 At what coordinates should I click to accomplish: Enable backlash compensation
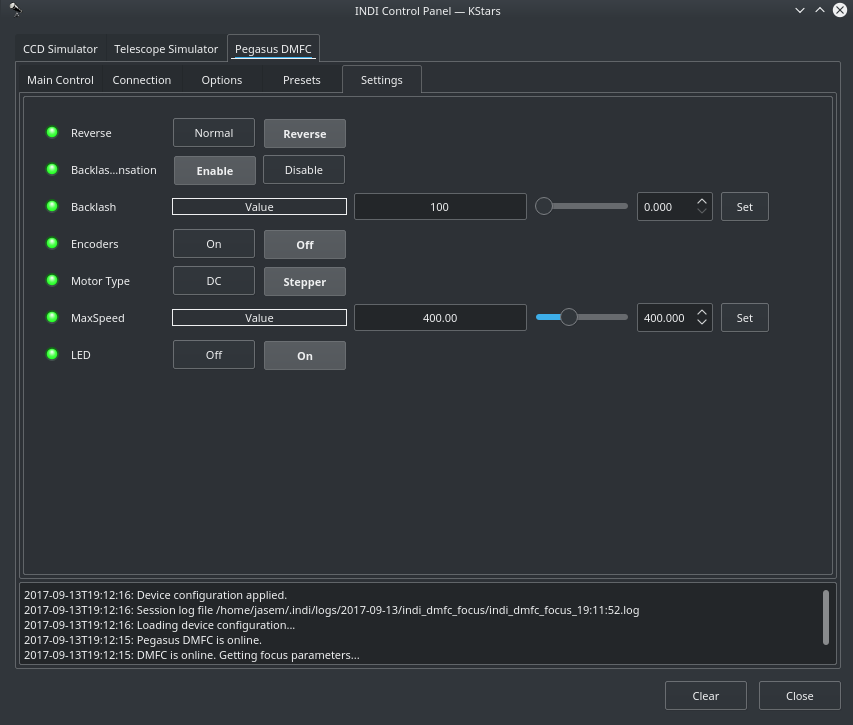coord(215,170)
